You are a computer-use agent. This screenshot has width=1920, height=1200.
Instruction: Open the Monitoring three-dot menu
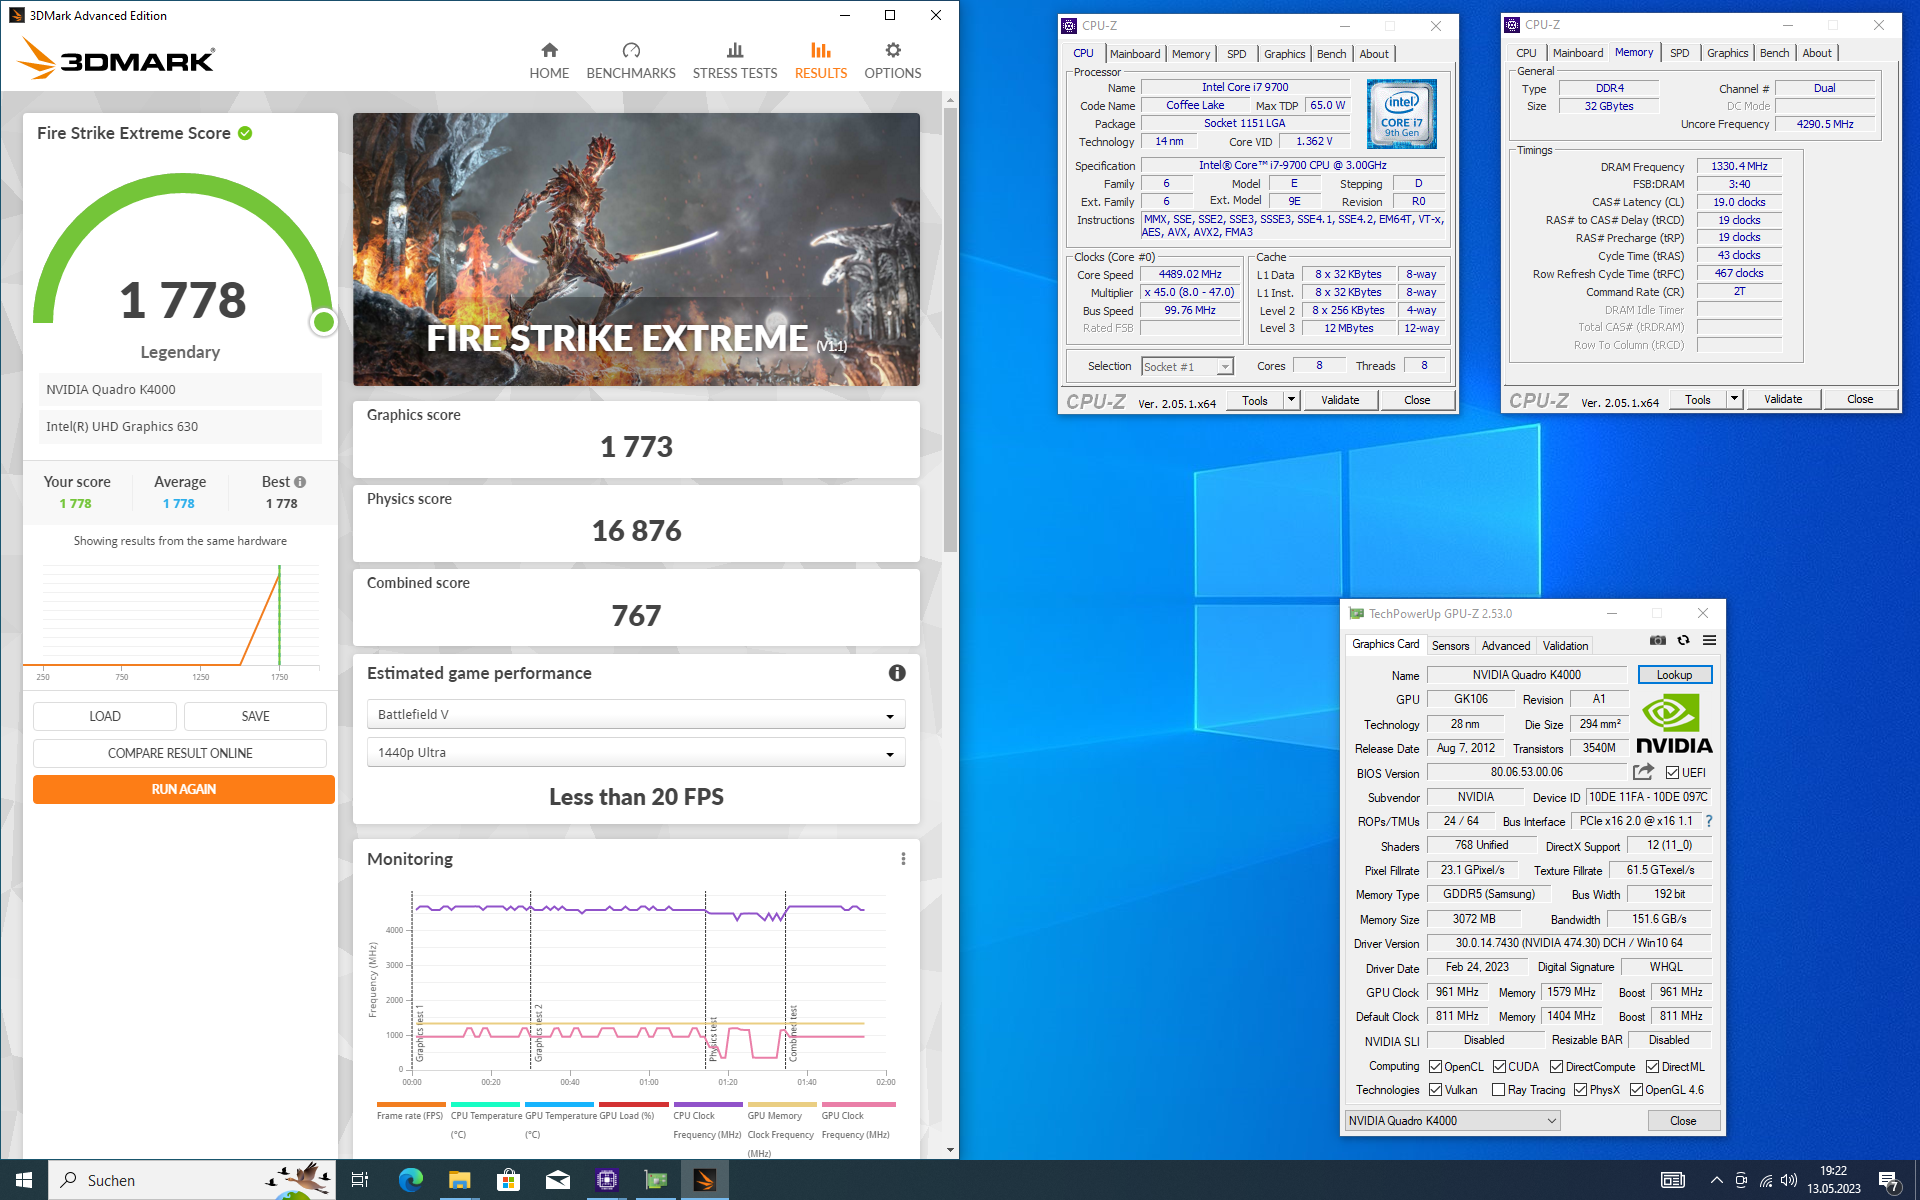coord(903,859)
